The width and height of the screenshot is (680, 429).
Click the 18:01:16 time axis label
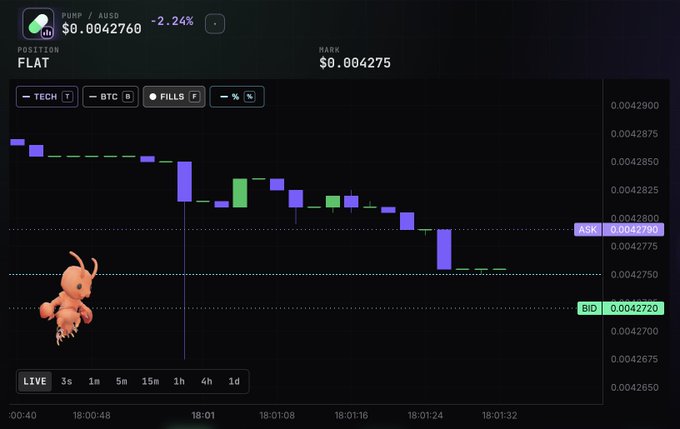click(351, 416)
